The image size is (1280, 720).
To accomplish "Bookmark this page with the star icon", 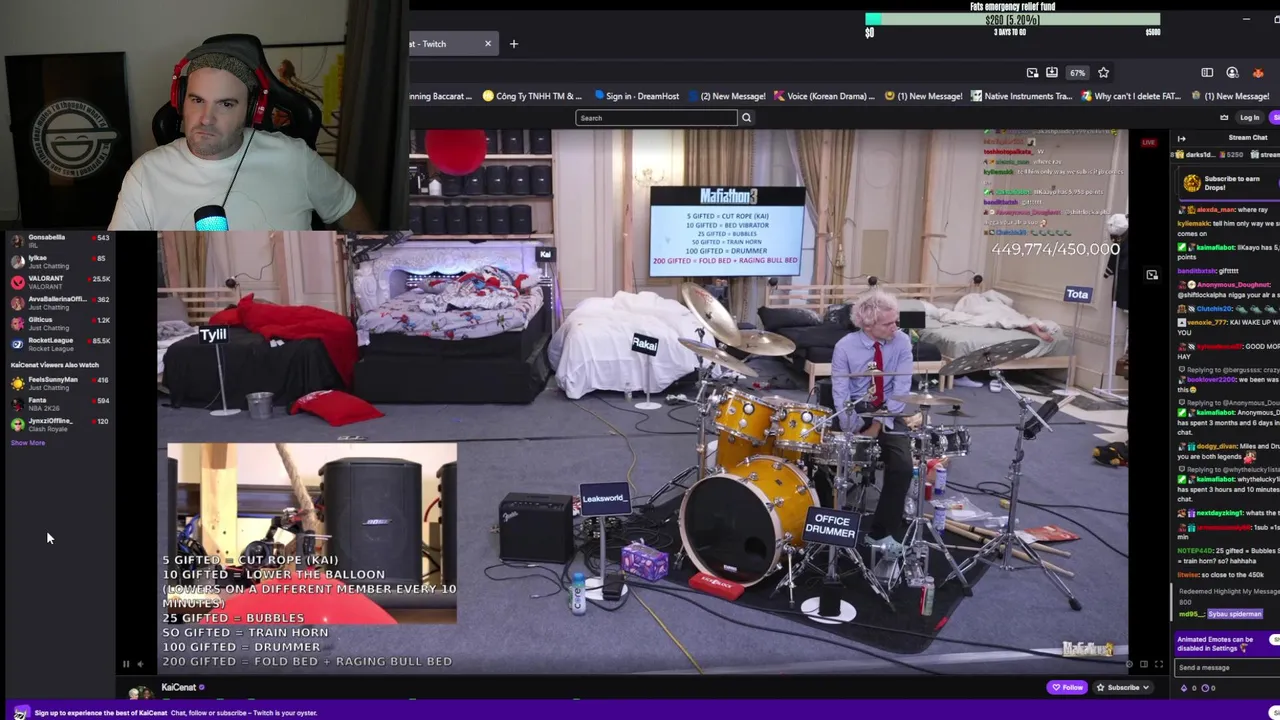I will click(x=1103, y=72).
